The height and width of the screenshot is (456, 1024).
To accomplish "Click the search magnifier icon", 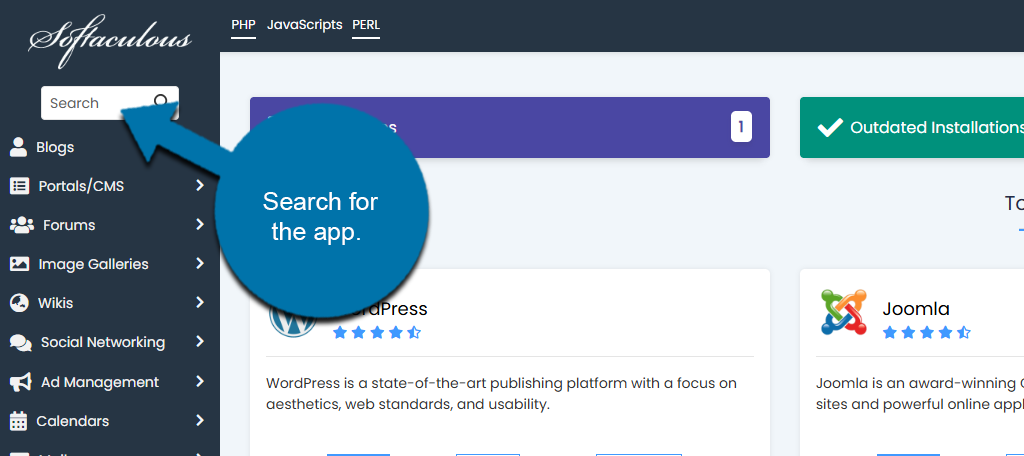I will [x=161, y=101].
